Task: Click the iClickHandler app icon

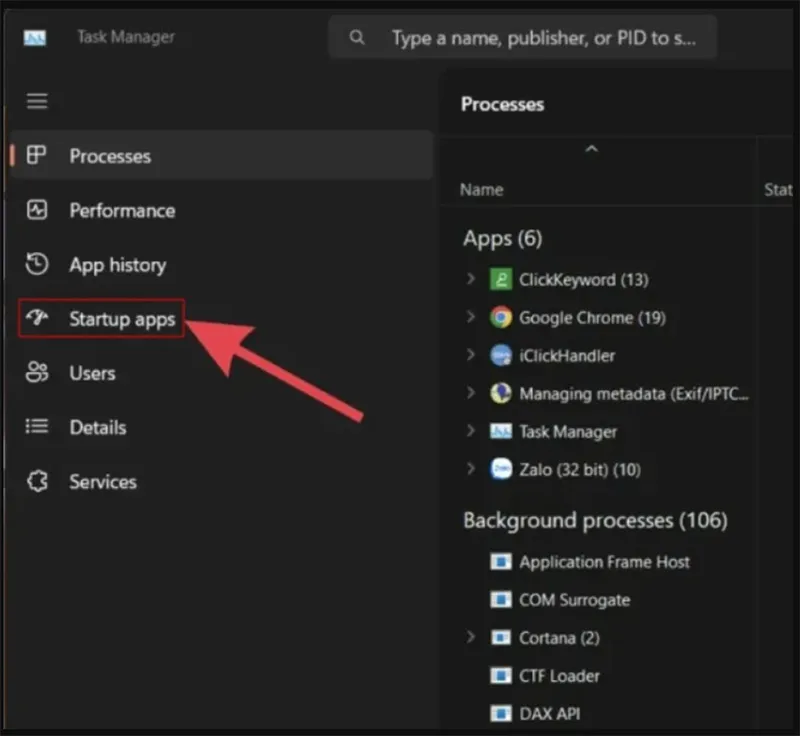Action: click(501, 355)
